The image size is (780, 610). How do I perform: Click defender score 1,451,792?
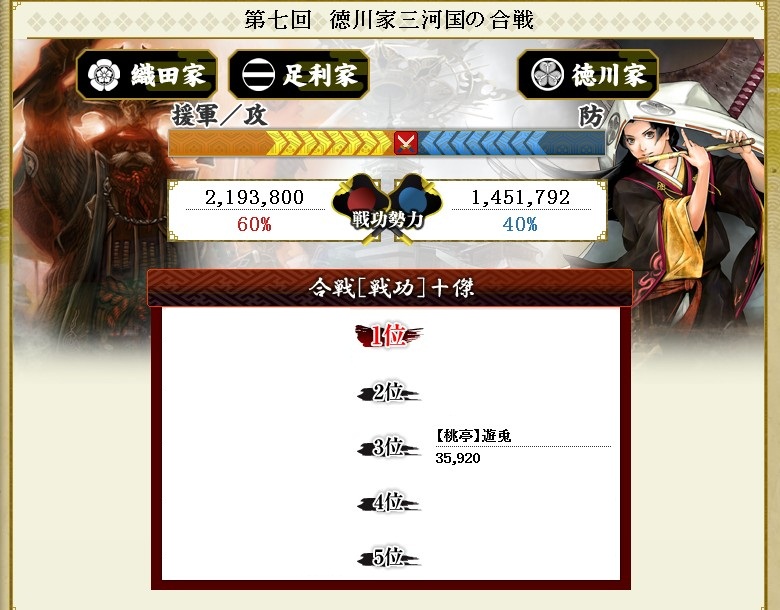pyautogui.click(x=520, y=198)
